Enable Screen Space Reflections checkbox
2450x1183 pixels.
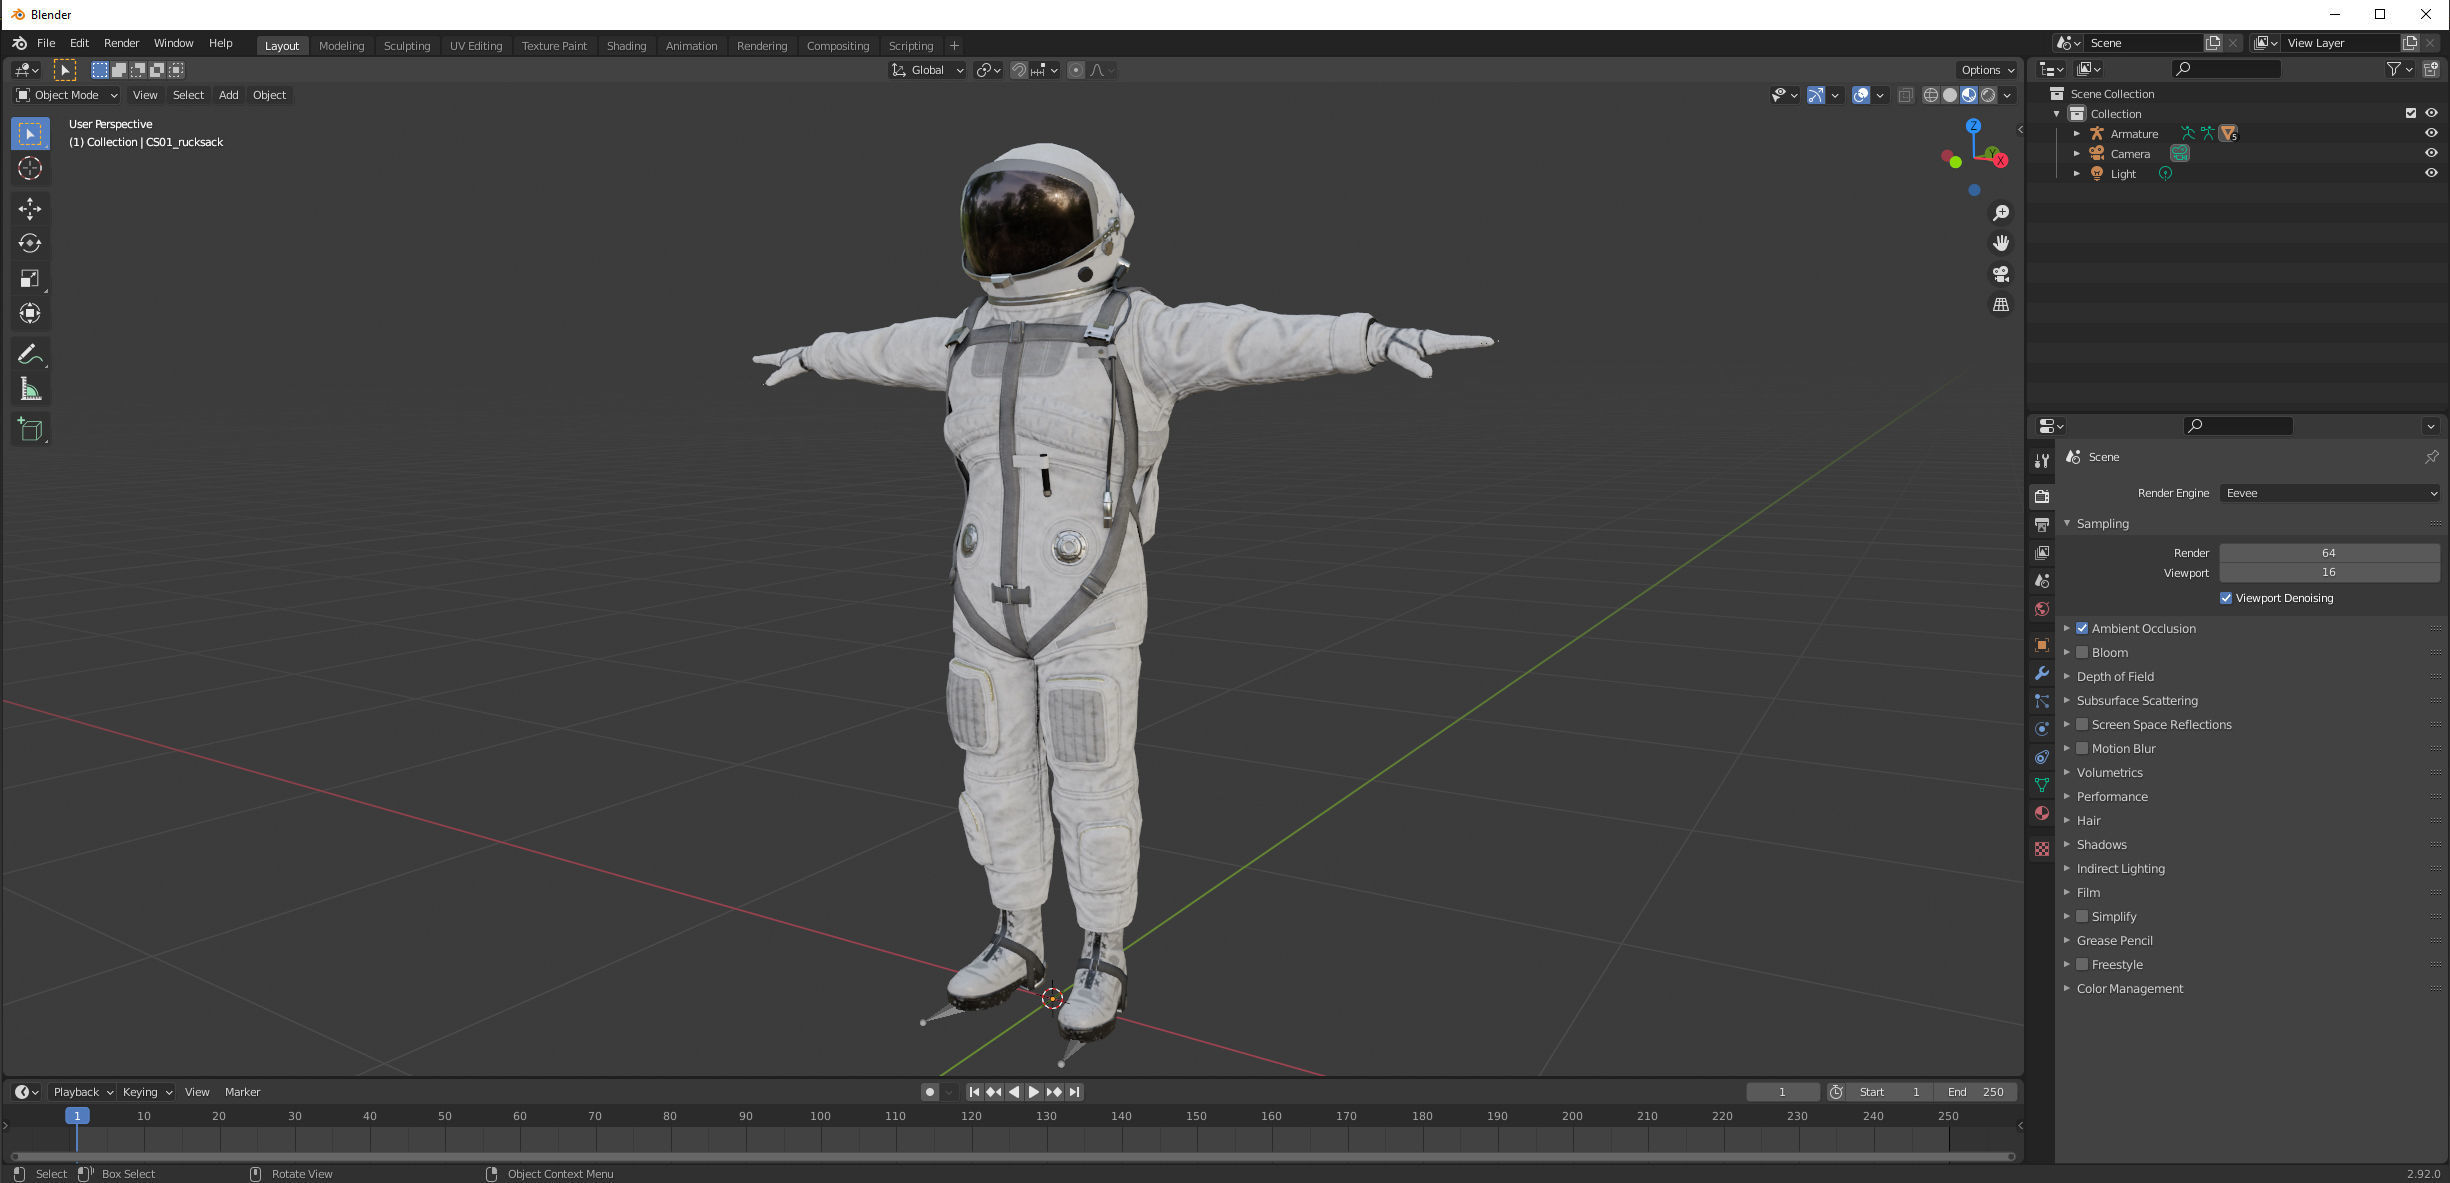[x=2082, y=724]
